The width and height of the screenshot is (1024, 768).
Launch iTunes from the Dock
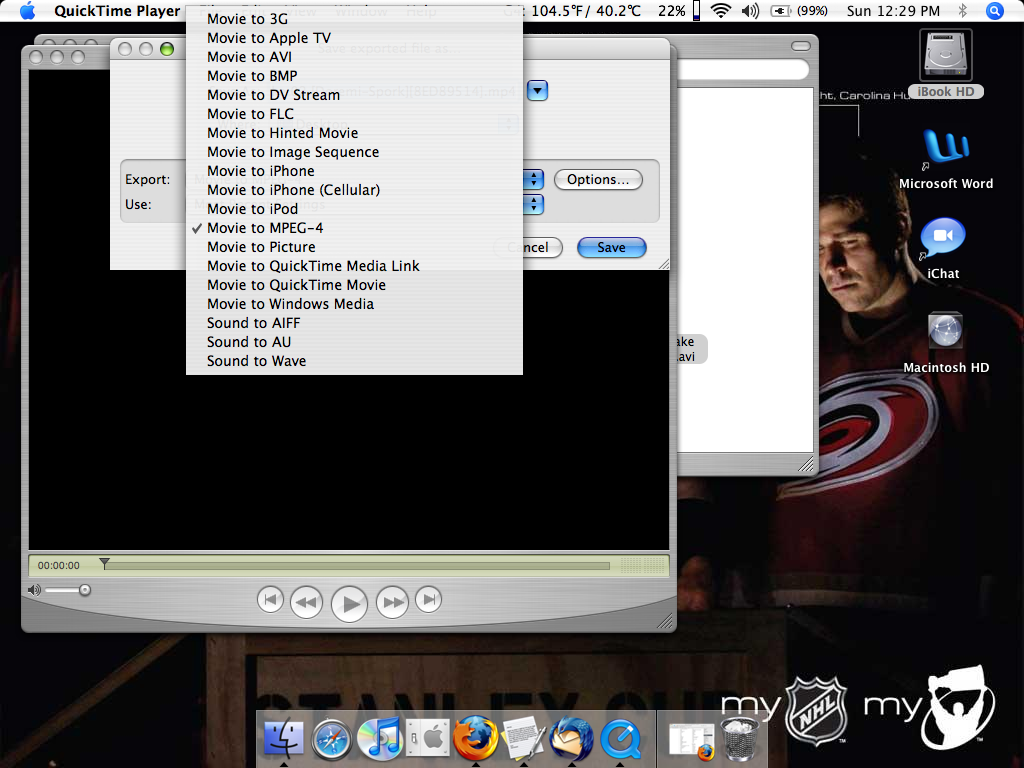[x=380, y=737]
